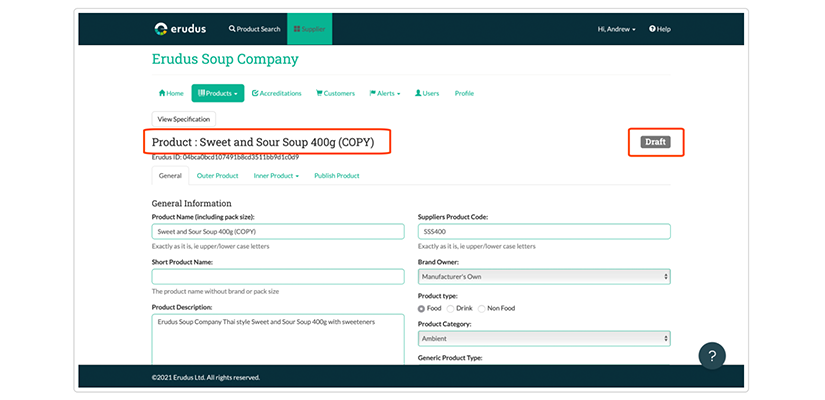Image resolution: width=825 pixels, height=400 pixels.
Task: Switch to the Outer Product tab
Action: pyautogui.click(x=217, y=176)
